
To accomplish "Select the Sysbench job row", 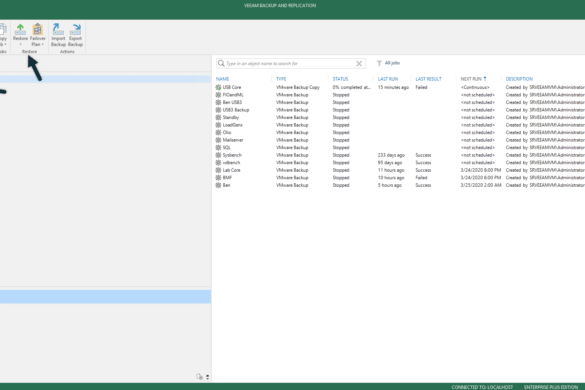I will [x=400, y=155].
